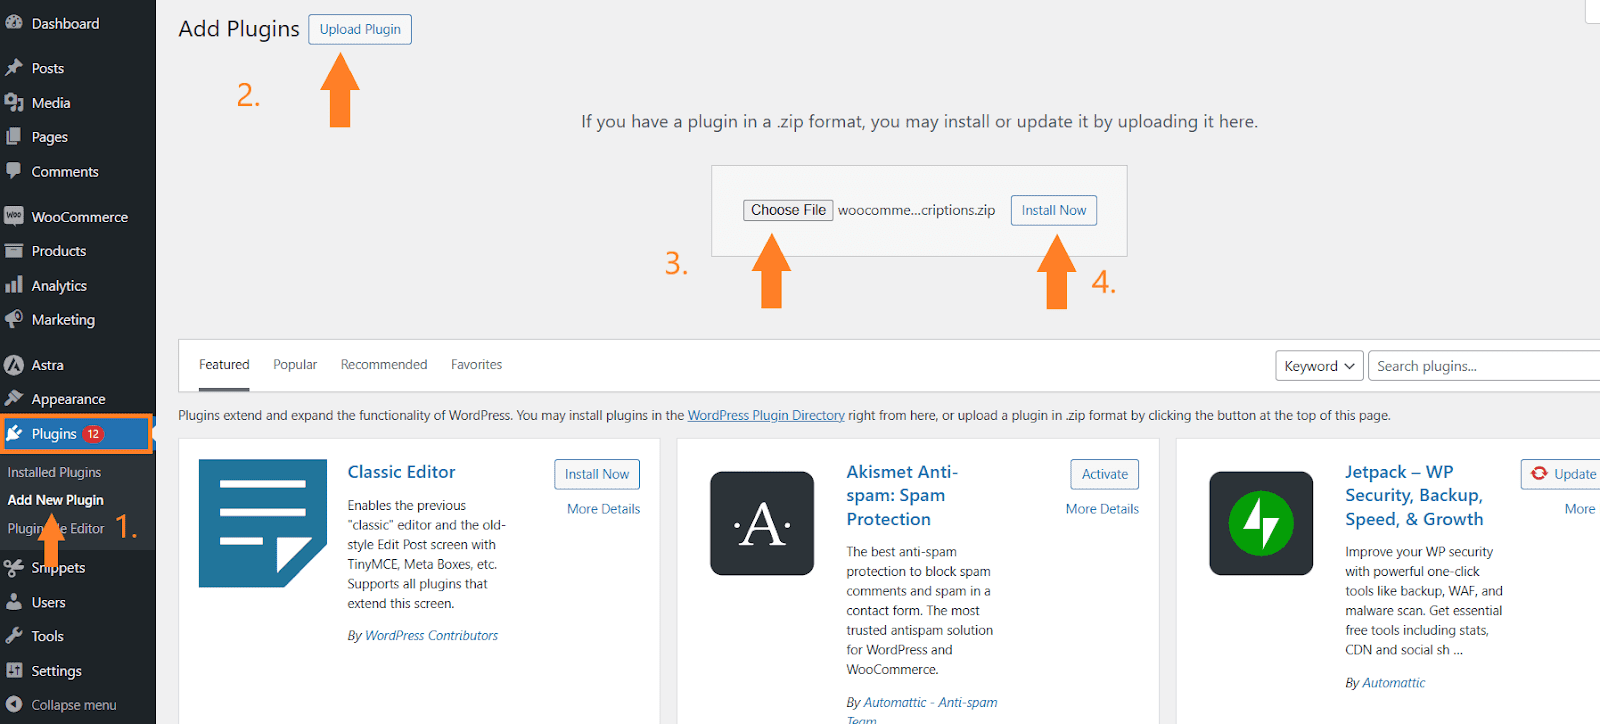The image size is (1600, 724).
Task: Open the Keyword search type dropdown
Action: coord(1319,366)
